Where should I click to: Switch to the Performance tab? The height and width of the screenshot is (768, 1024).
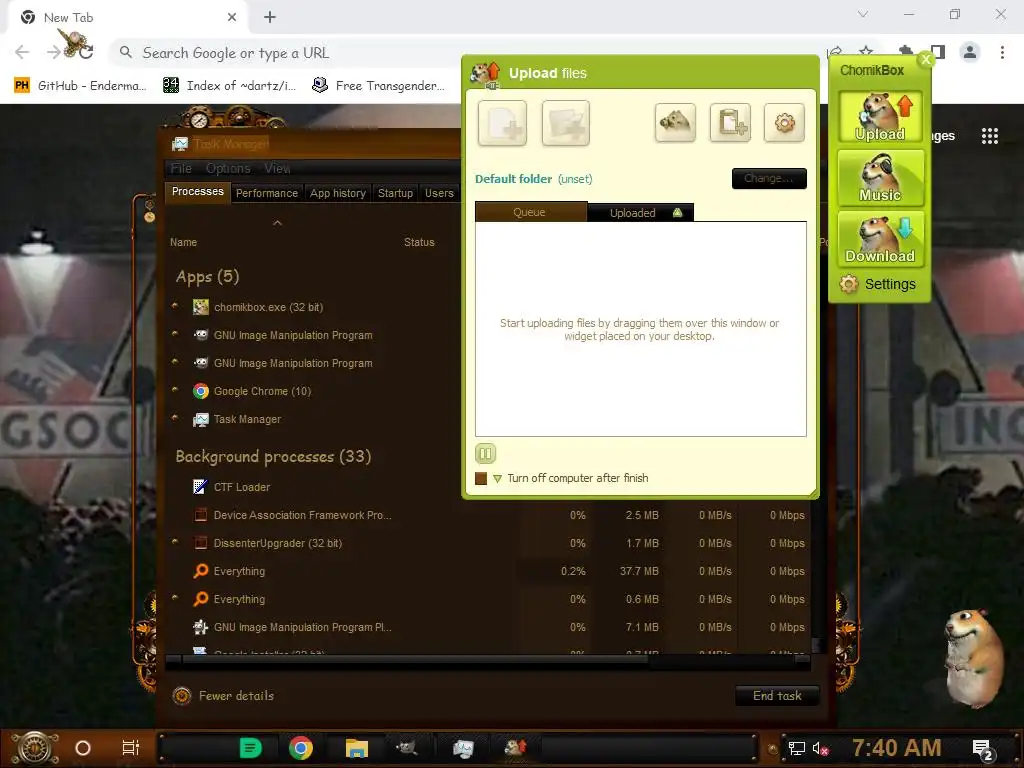click(266, 193)
